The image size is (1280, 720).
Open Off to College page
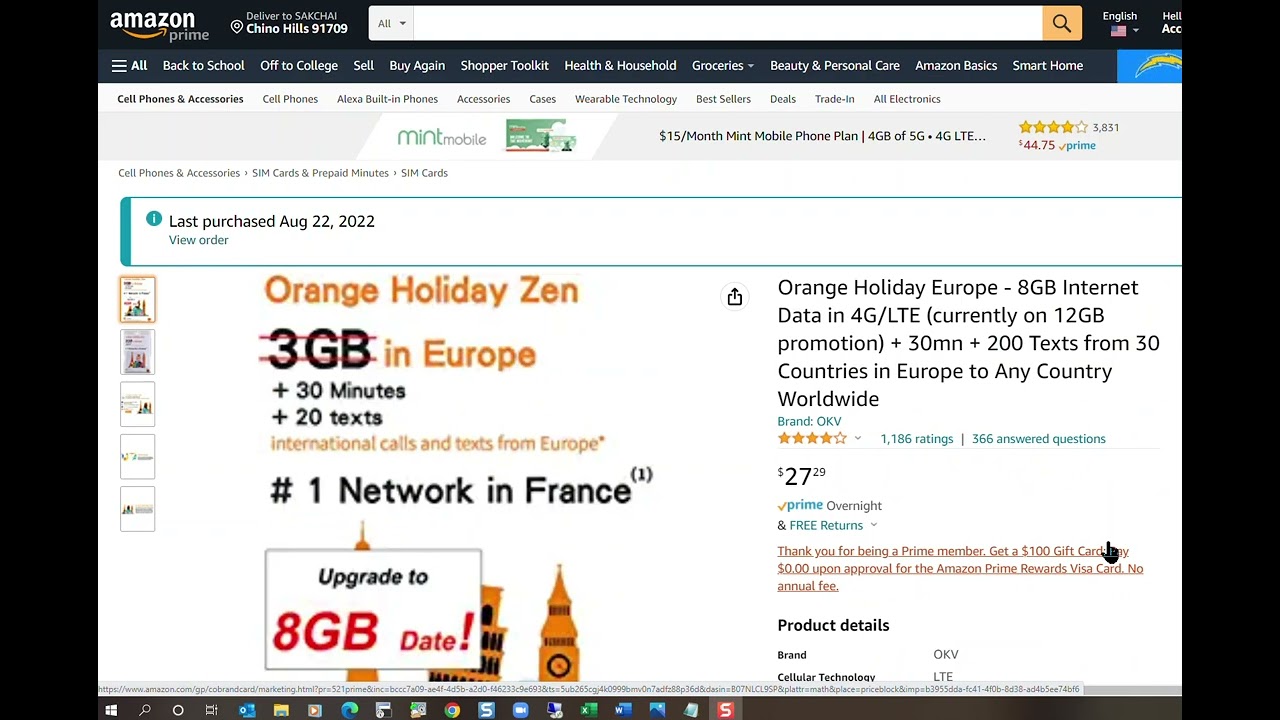(x=299, y=66)
